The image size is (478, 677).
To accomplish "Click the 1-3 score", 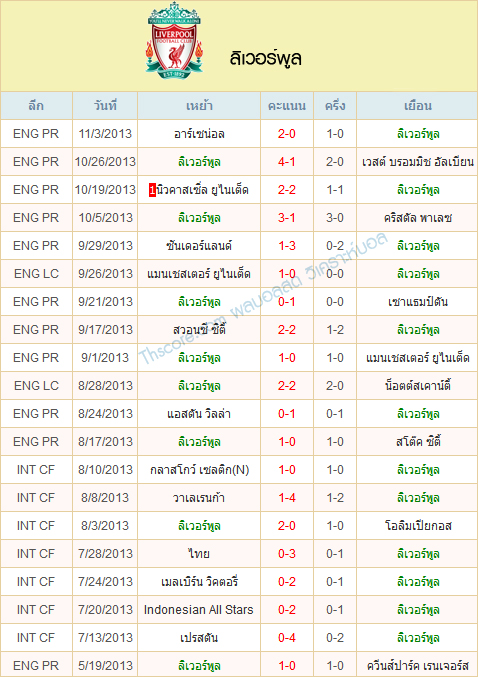I will (287, 246).
